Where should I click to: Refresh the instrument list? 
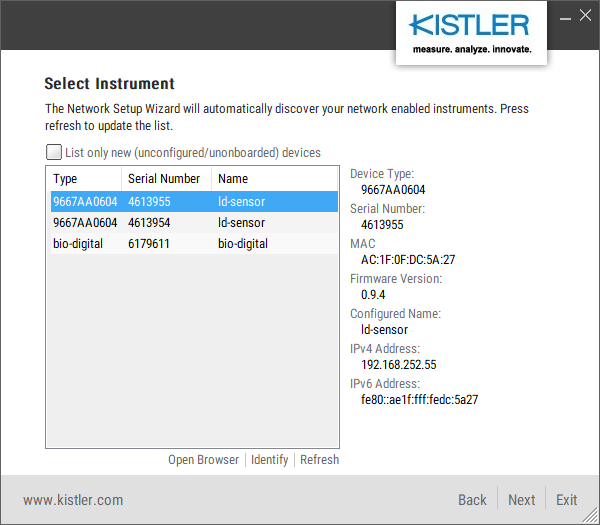[x=319, y=460]
